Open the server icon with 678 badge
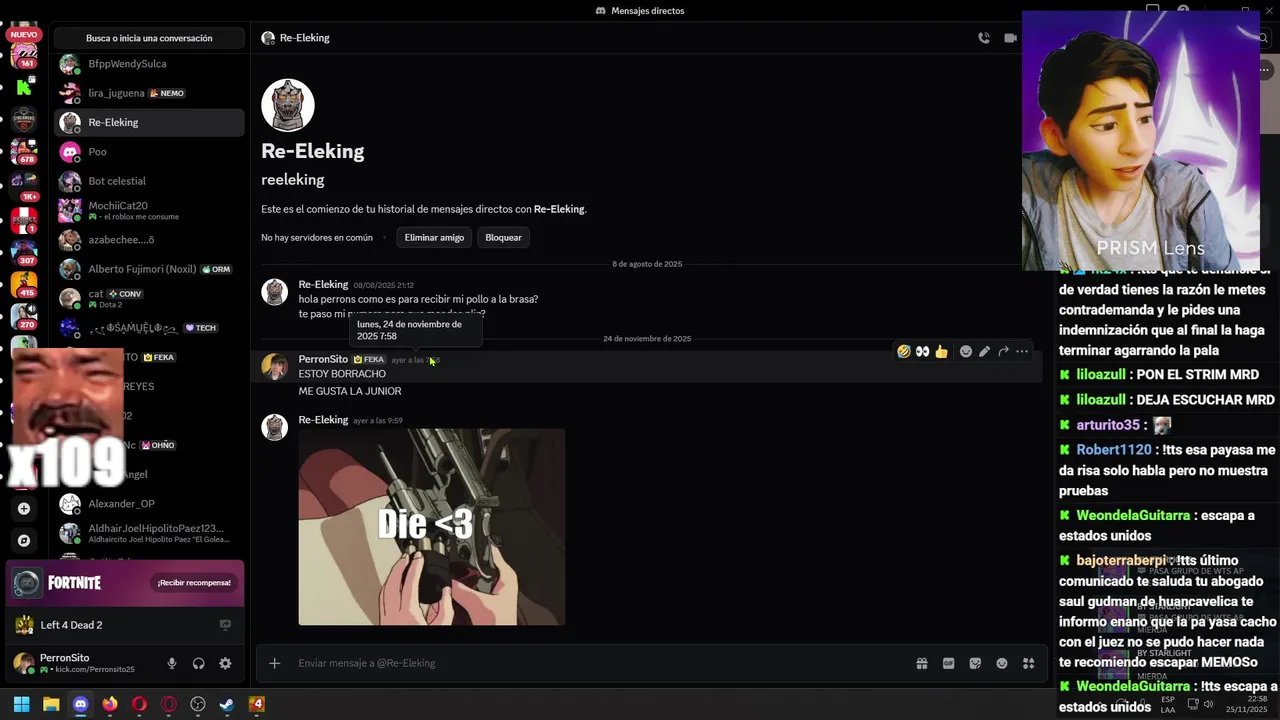Image resolution: width=1280 pixels, height=720 pixels. coord(25,152)
